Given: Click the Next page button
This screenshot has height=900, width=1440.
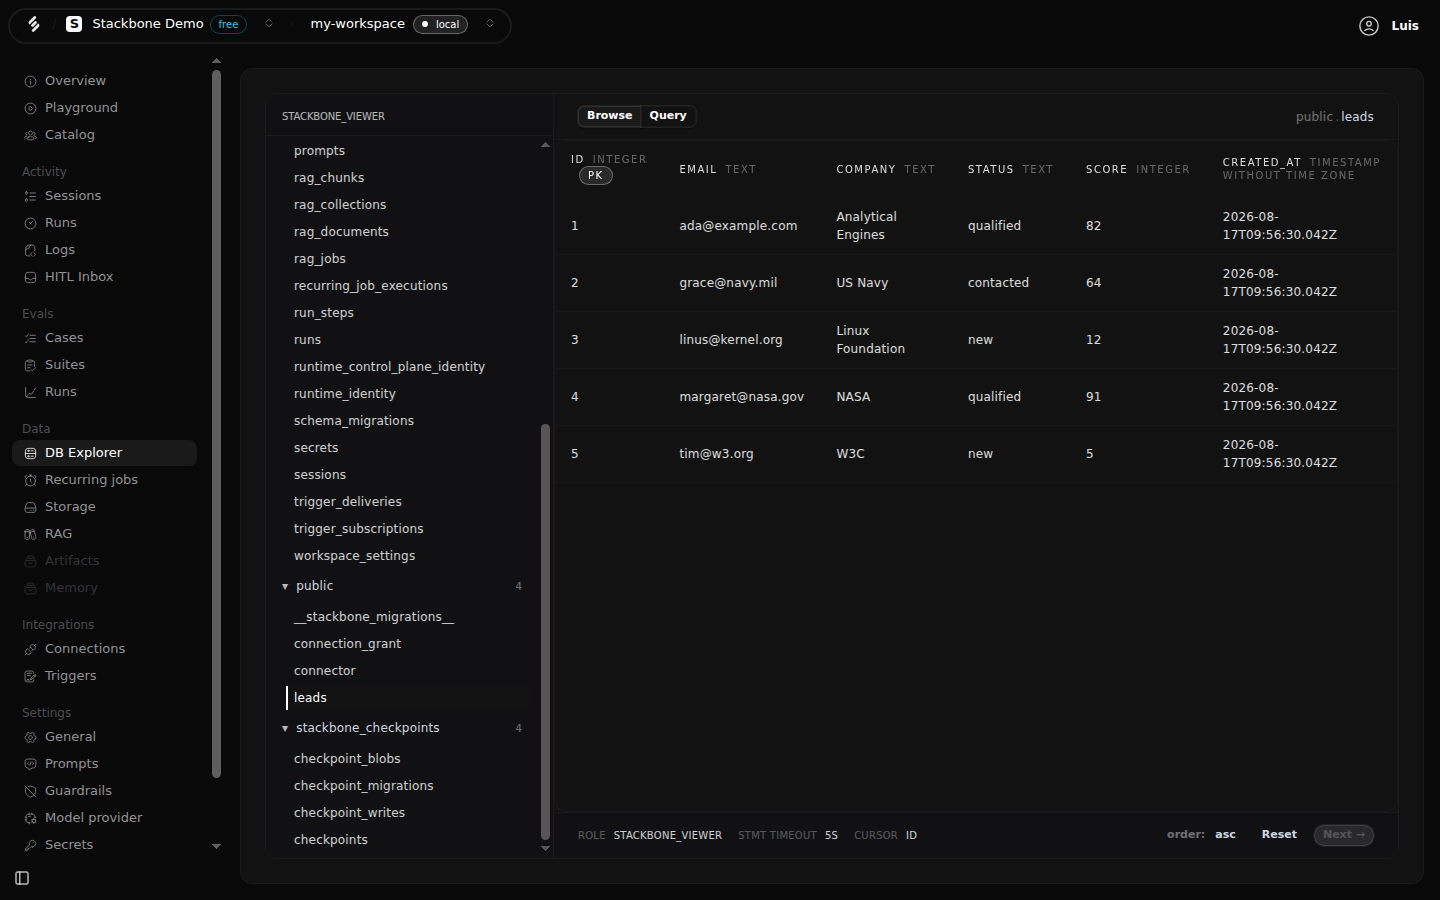Looking at the screenshot, I should pos(1344,835).
